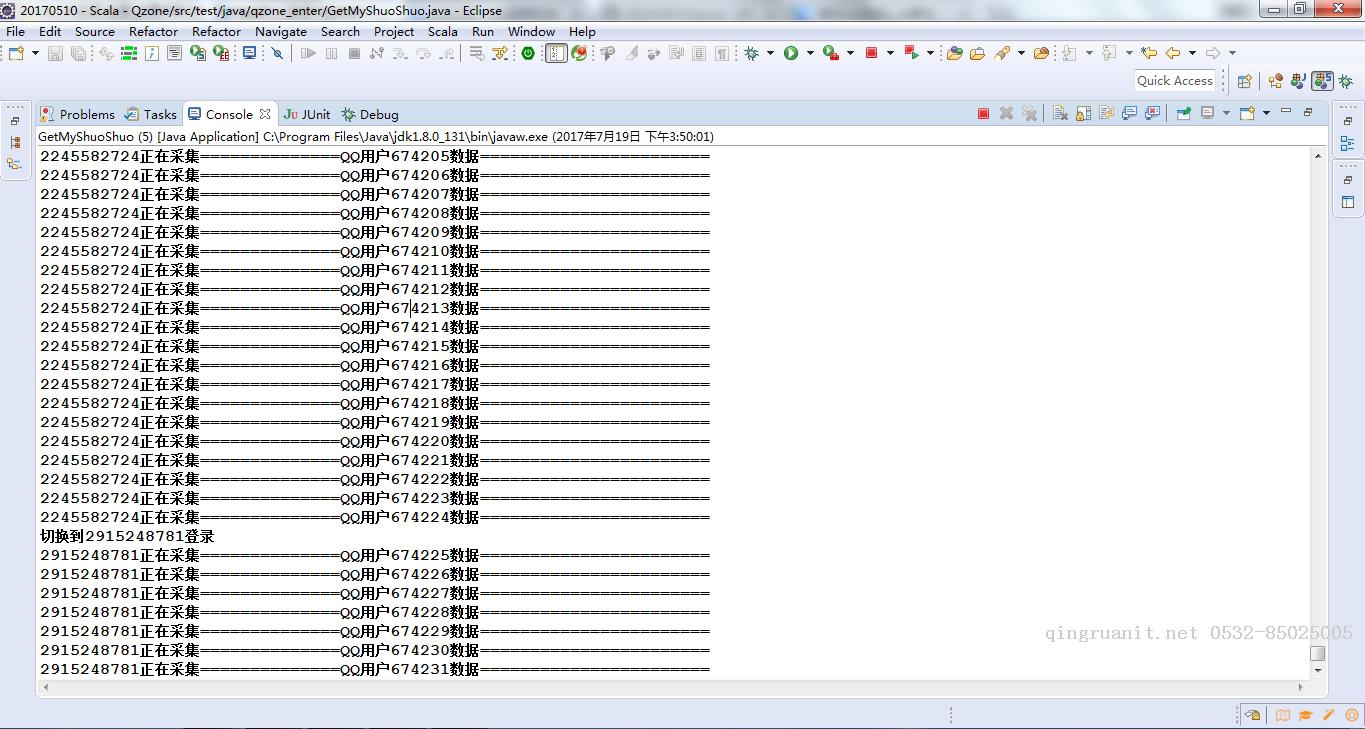Image resolution: width=1365 pixels, height=729 pixels.
Task: Terminate the running console process
Action: pos(983,113)
